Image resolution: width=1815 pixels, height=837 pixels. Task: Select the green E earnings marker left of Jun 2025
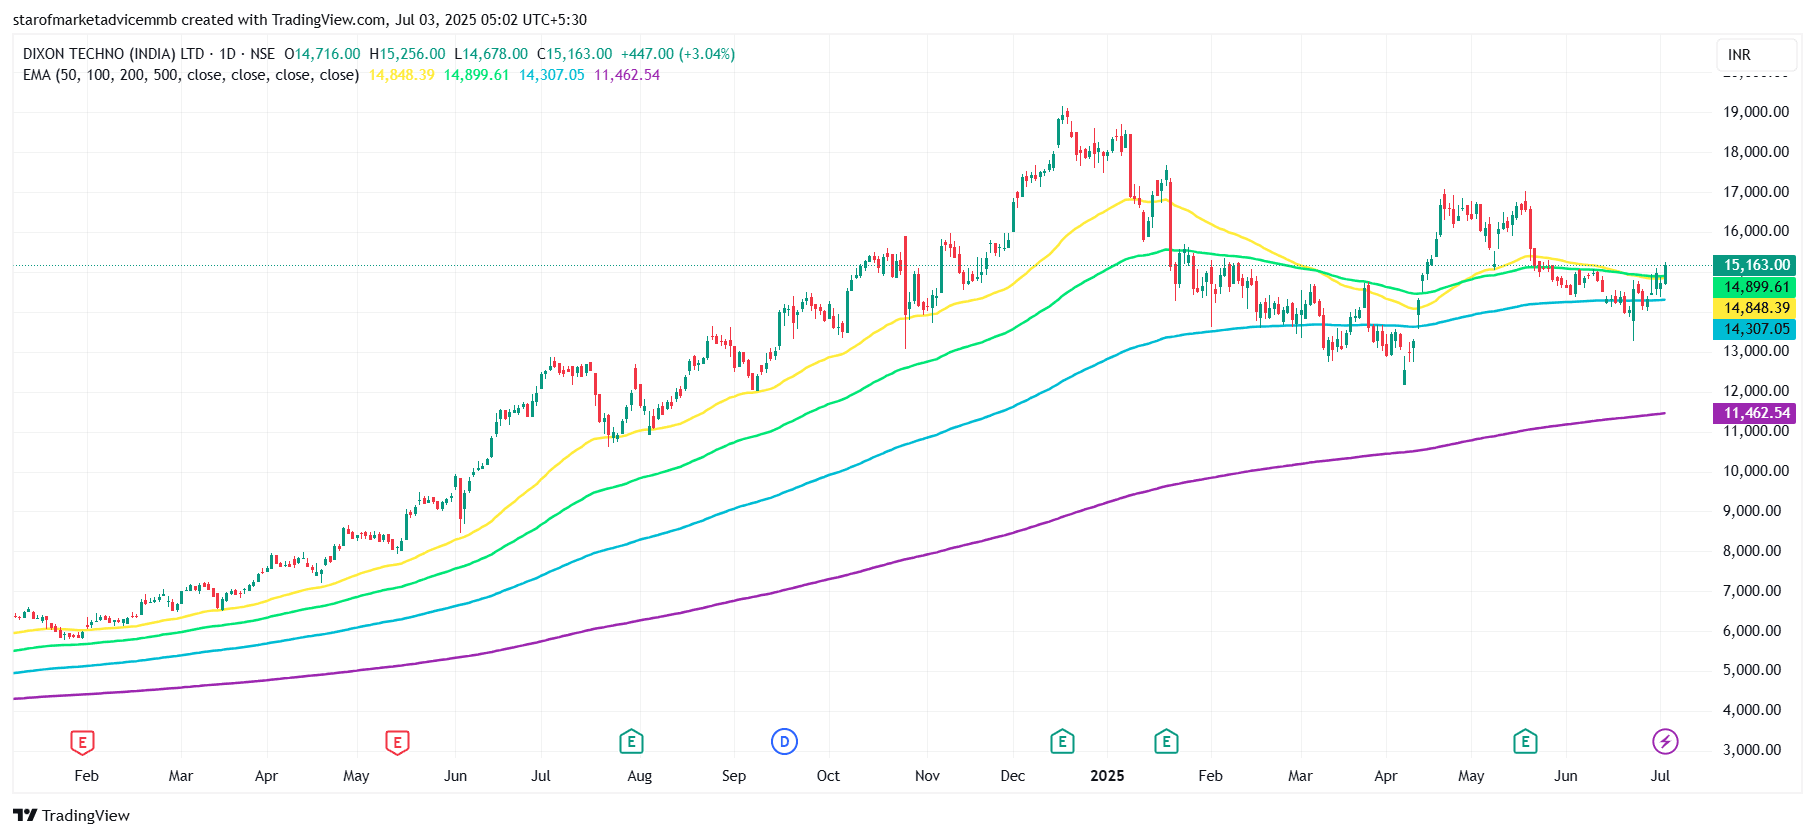(x=1525, y=742)
